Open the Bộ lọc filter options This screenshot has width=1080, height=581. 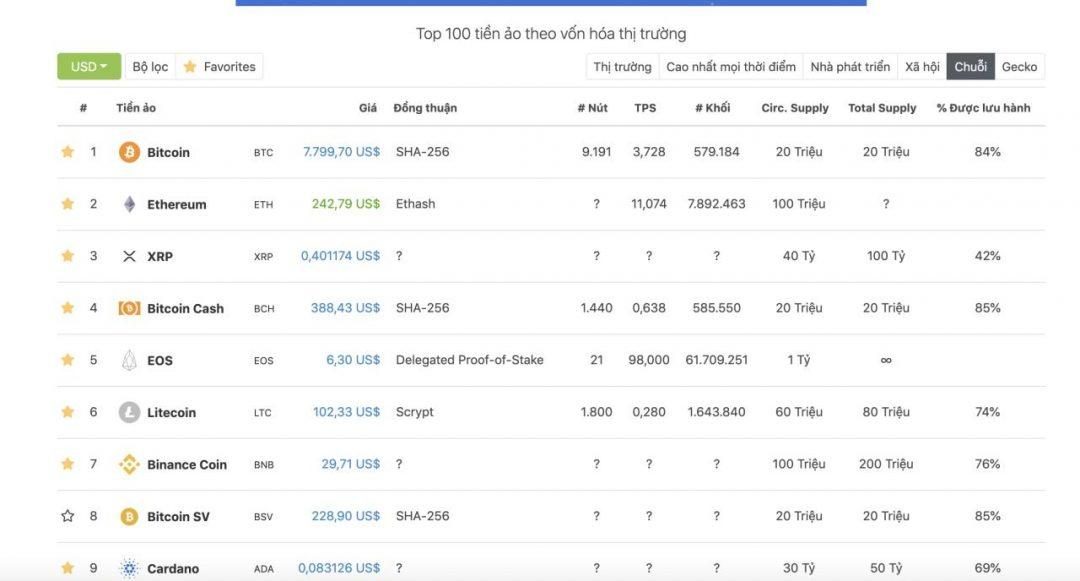coord(150,67)
